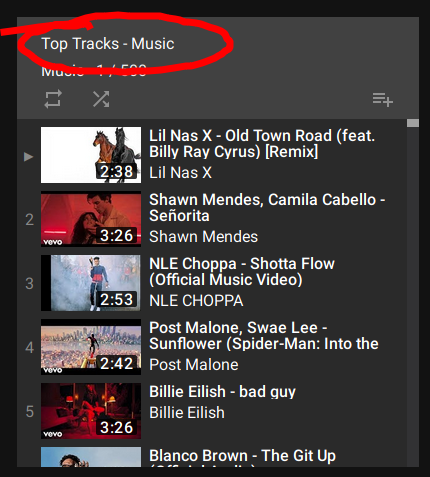The image size is (430, 477).
Task: Open the Señorita video thumbnail
Action: (91, 219)
